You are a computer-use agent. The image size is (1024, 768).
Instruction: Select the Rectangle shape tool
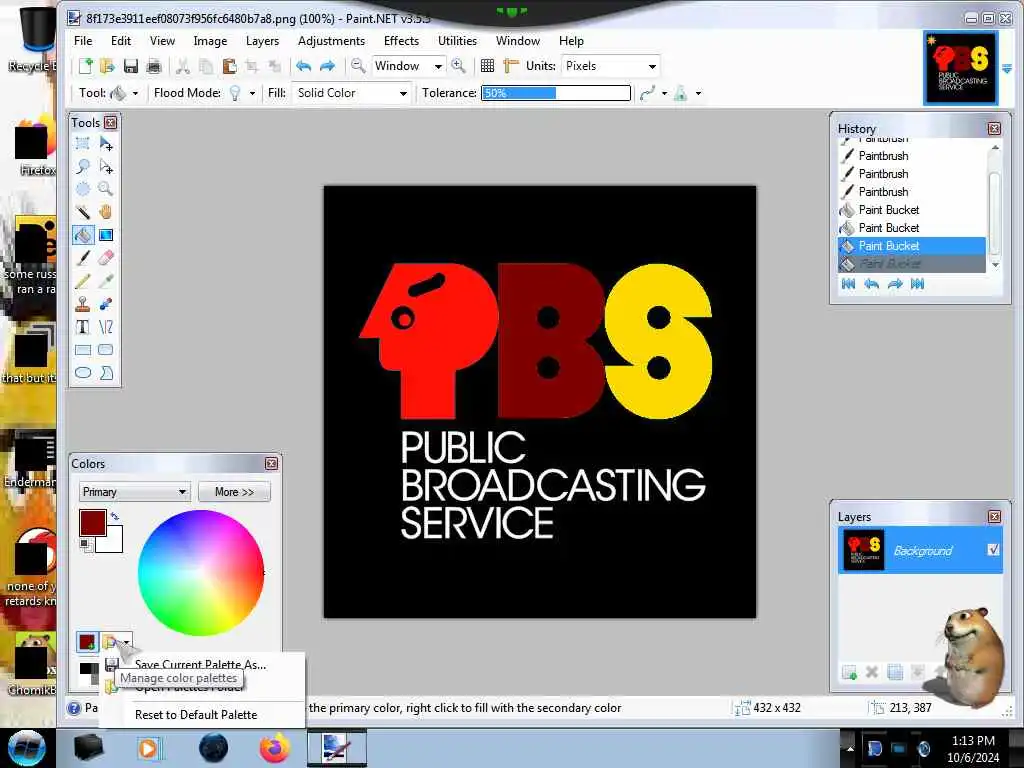click(83, 350)
